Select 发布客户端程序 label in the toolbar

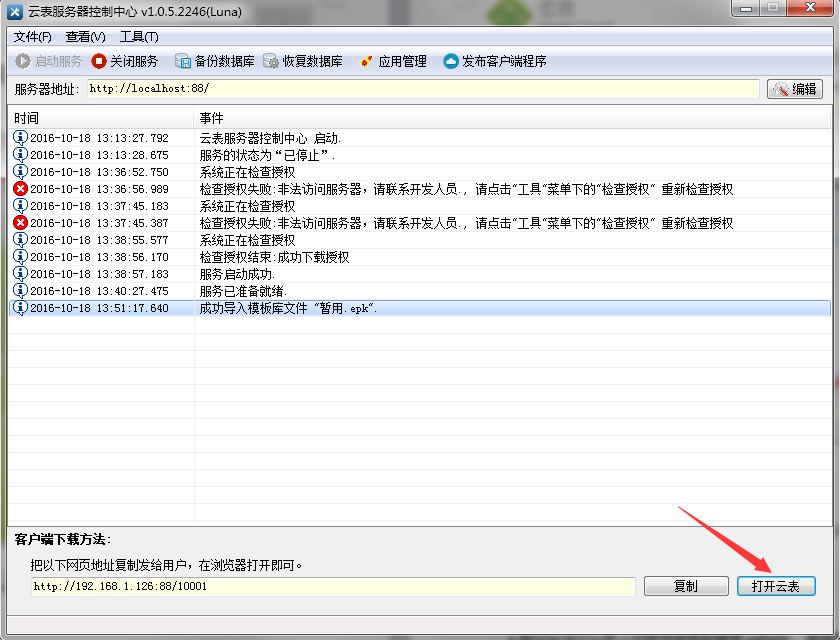(x=504, y=62)
